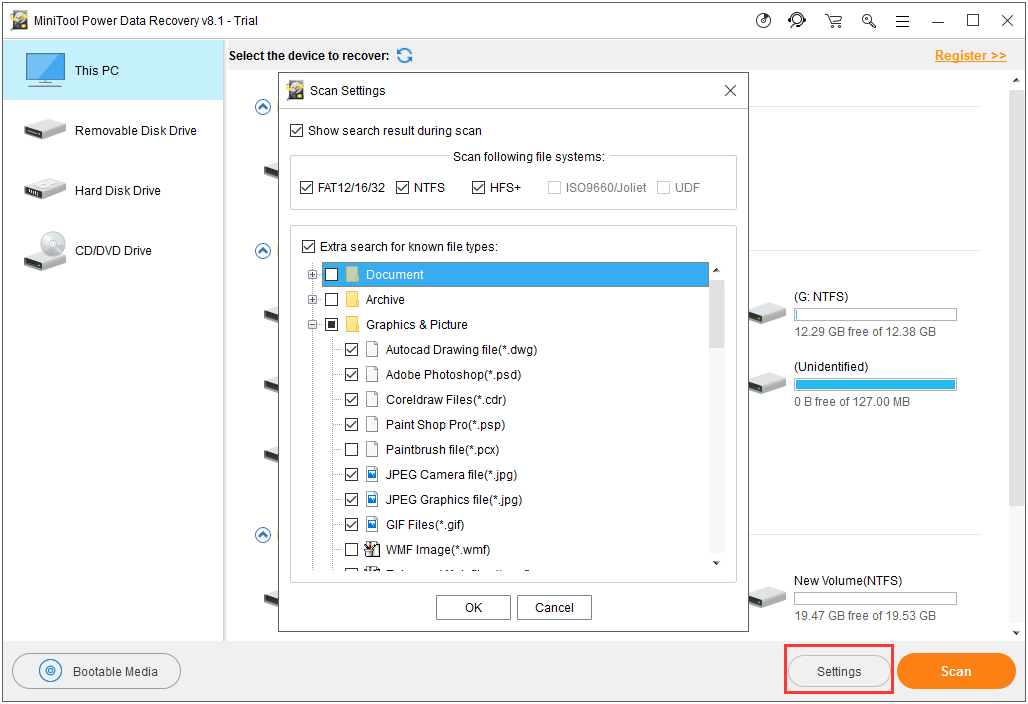The height and width of the screenshot is (704, 1028).
Task: Click file type list scroll up arrow
Action: point(717,270)
